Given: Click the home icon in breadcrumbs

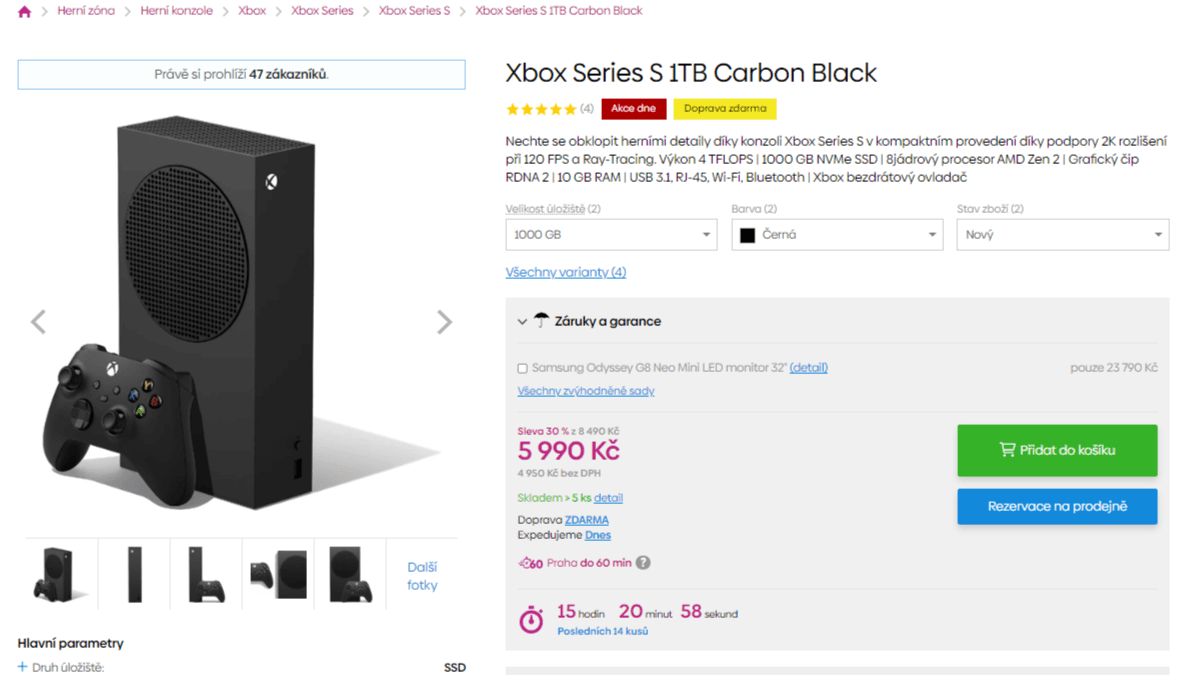Looking at the screenshot, I should click(x=24, y=12).
